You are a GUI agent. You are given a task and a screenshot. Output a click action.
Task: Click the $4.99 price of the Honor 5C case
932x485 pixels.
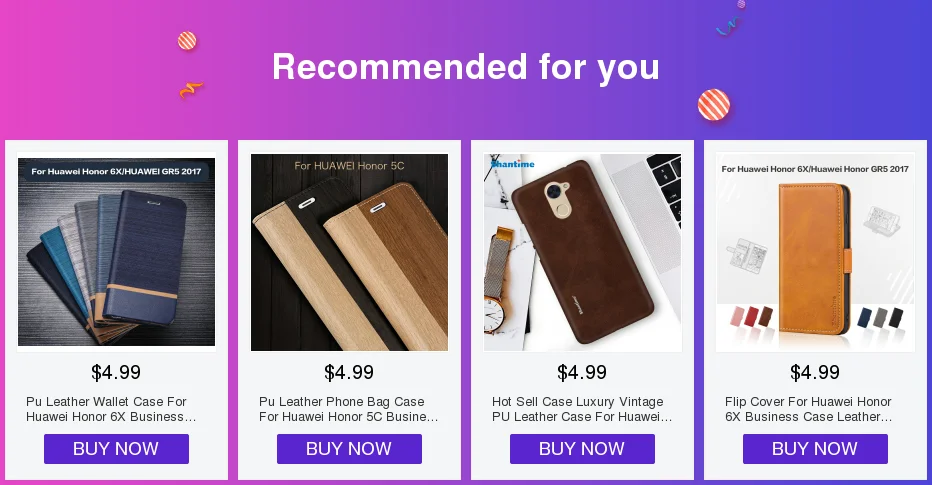tap(349, 373)
